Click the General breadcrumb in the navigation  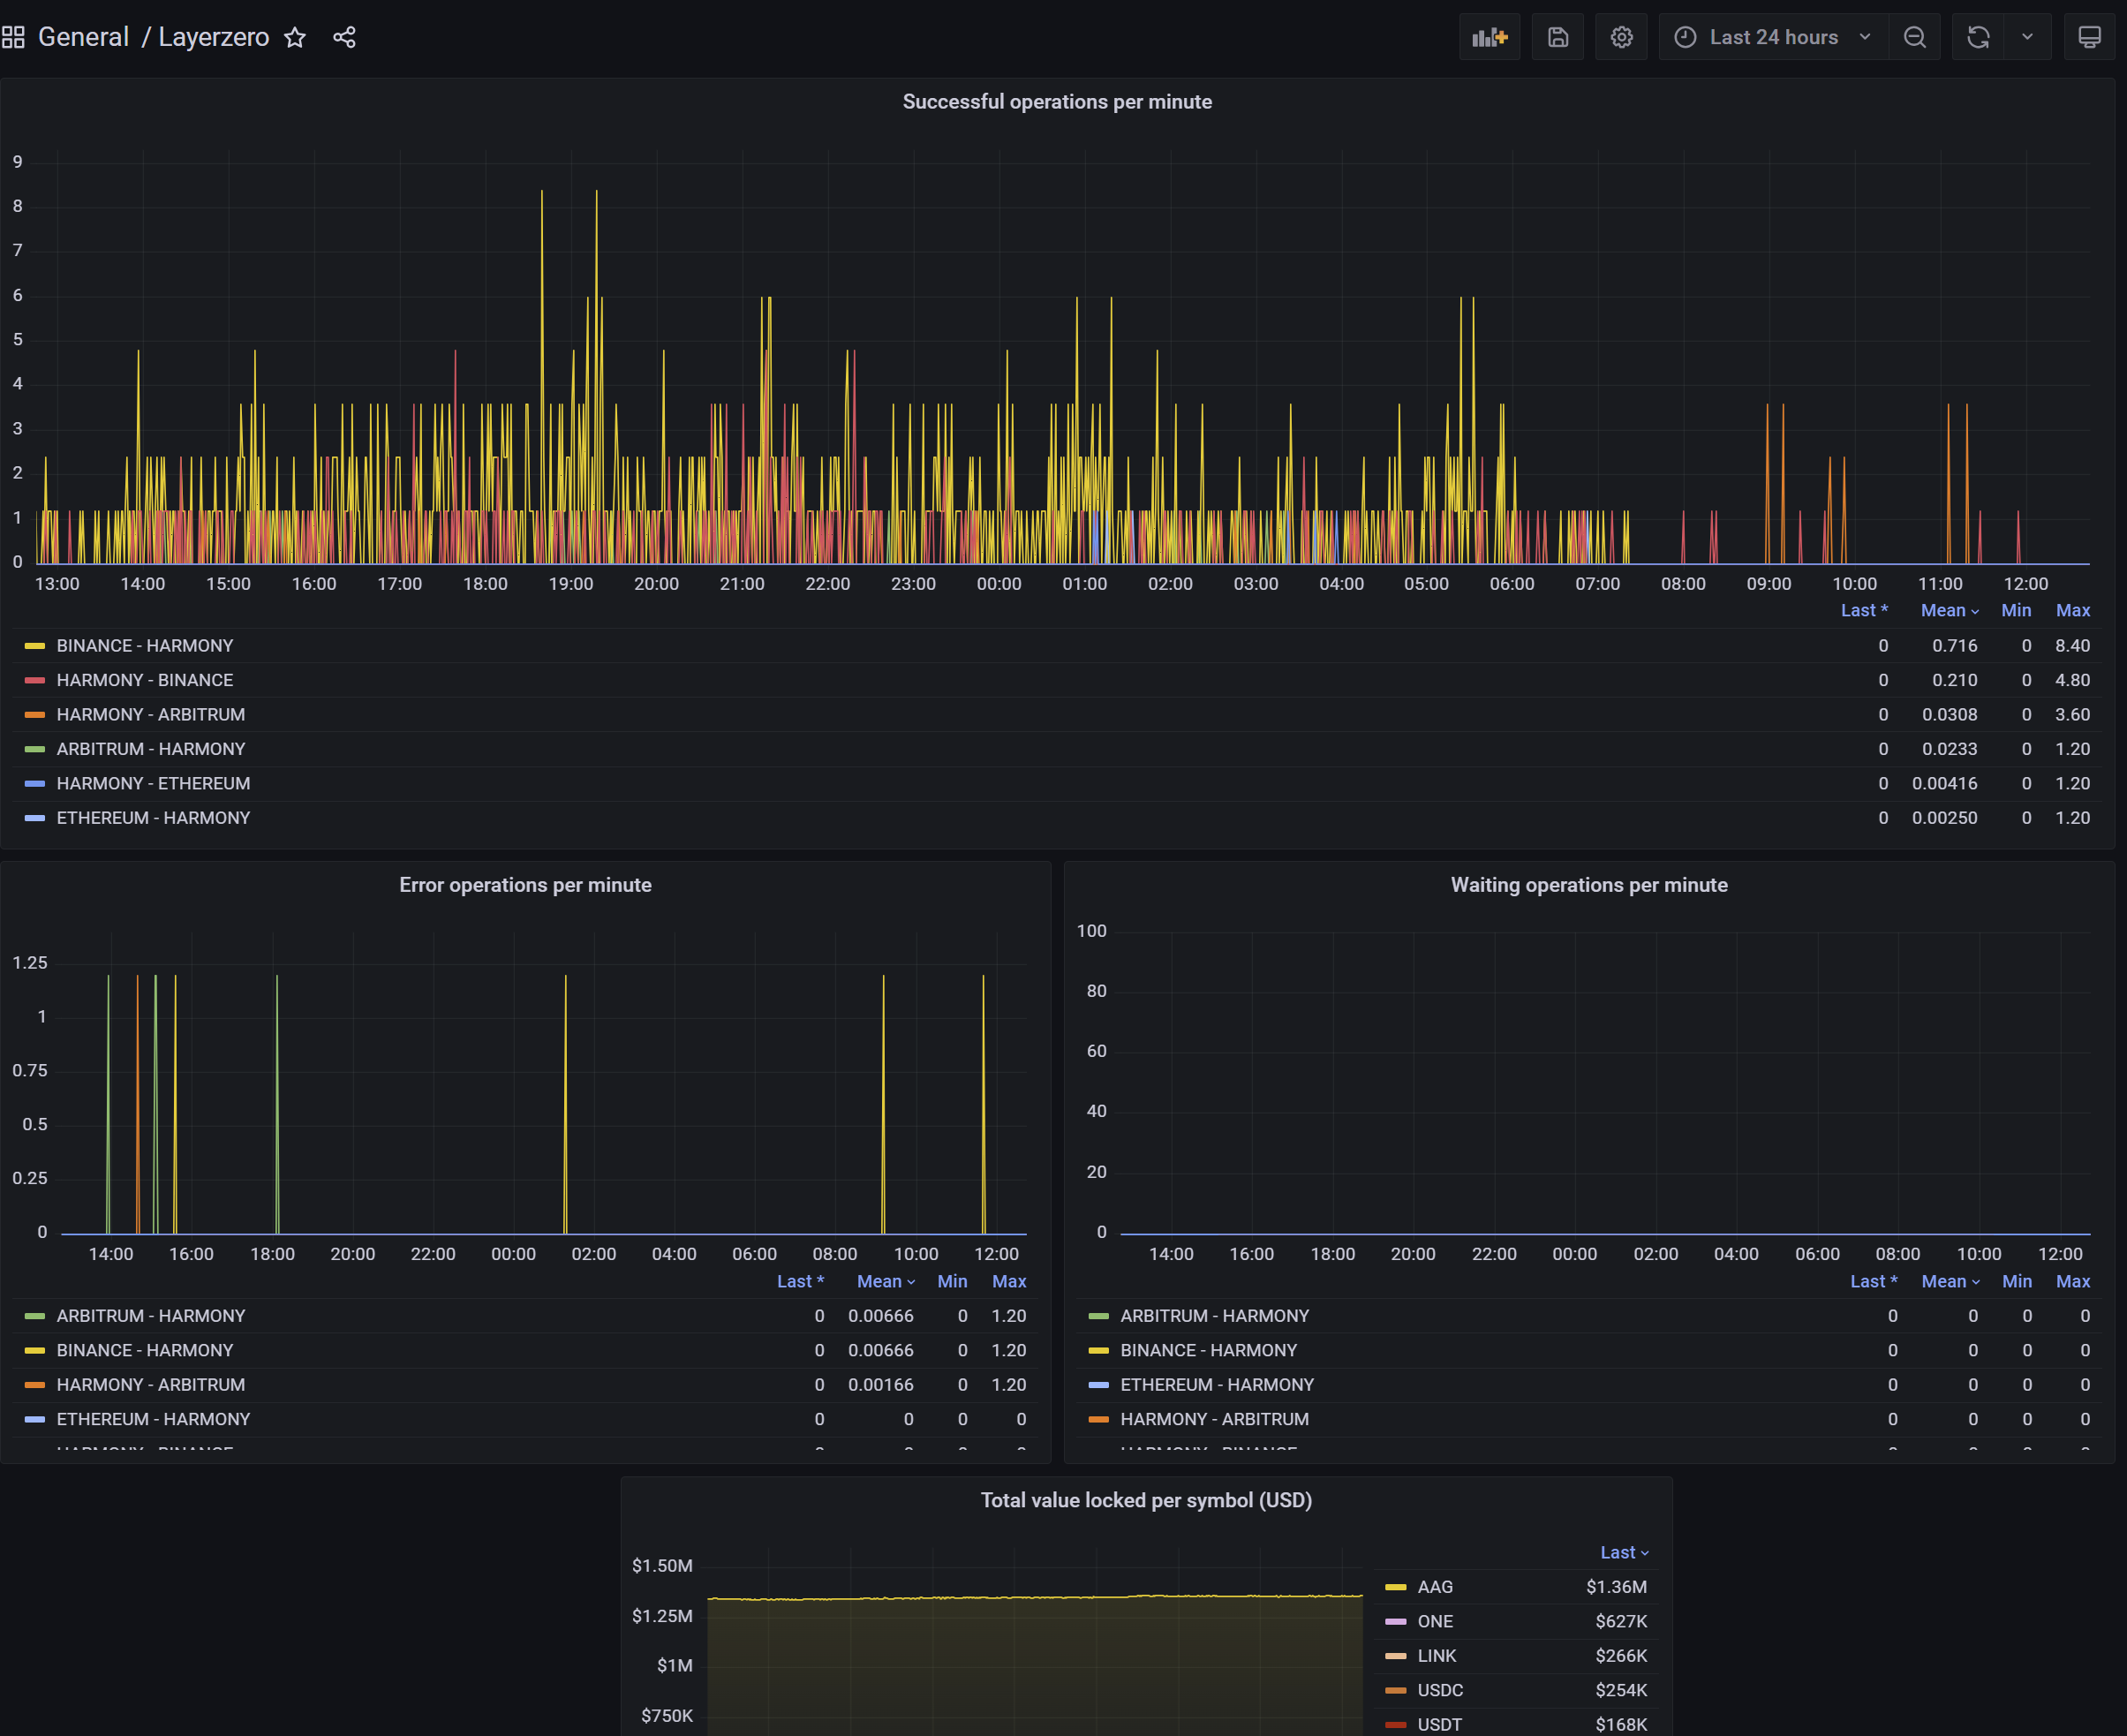point(83,37)
